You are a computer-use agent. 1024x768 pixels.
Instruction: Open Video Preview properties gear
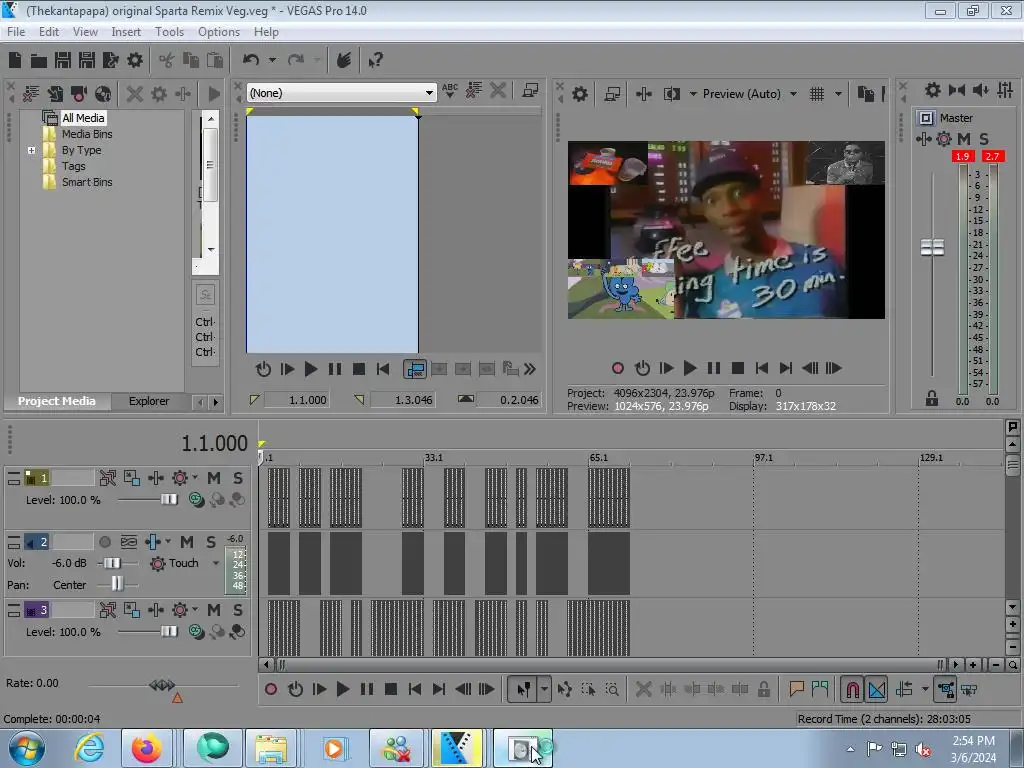(x=580, y=94)
